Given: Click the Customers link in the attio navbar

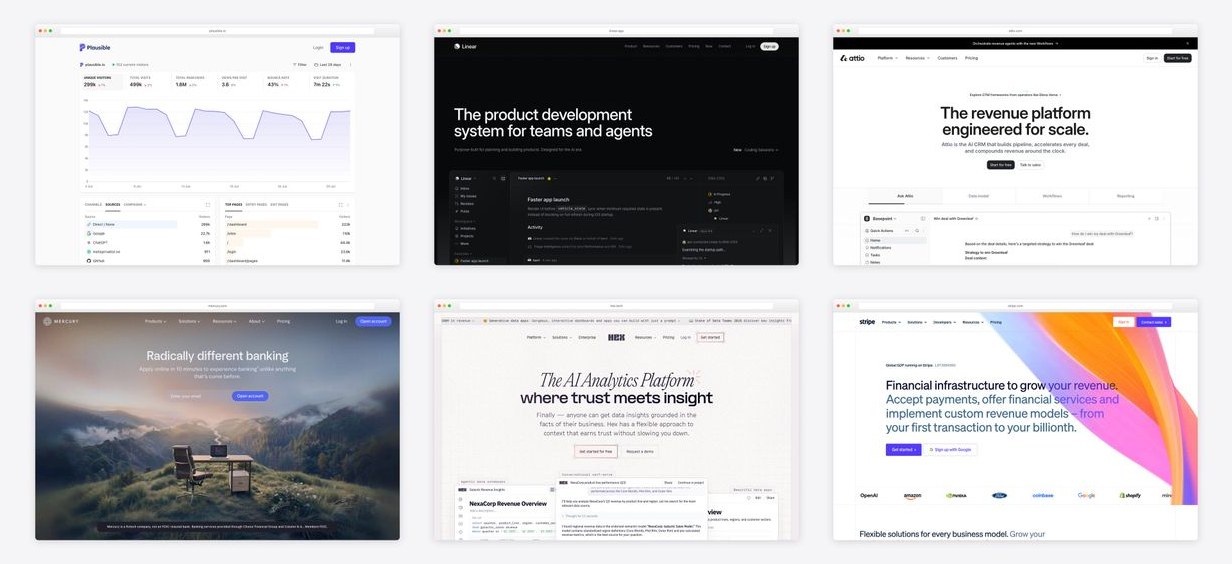Looking at the screenshot, I should (948, 58).
